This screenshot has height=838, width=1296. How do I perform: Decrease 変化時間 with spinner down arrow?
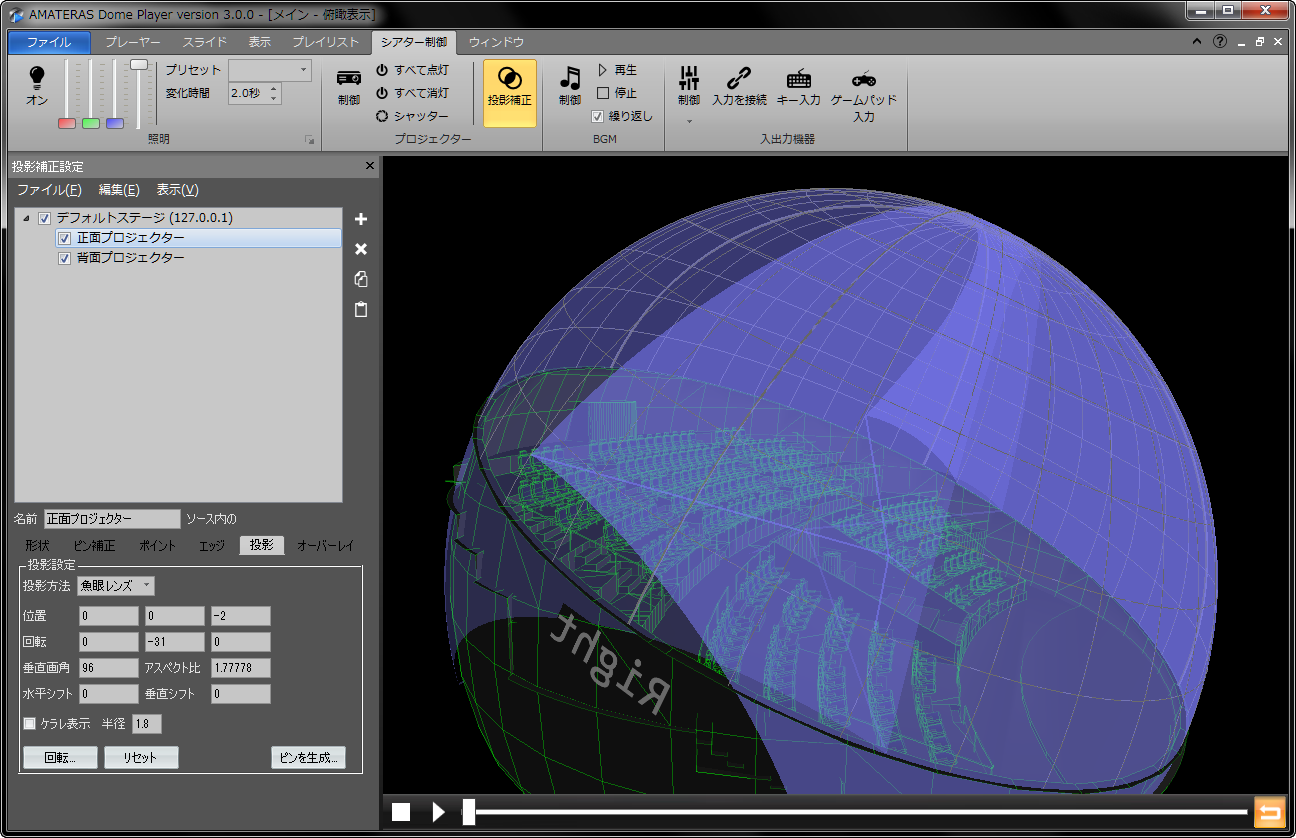[x=274, y=98]
